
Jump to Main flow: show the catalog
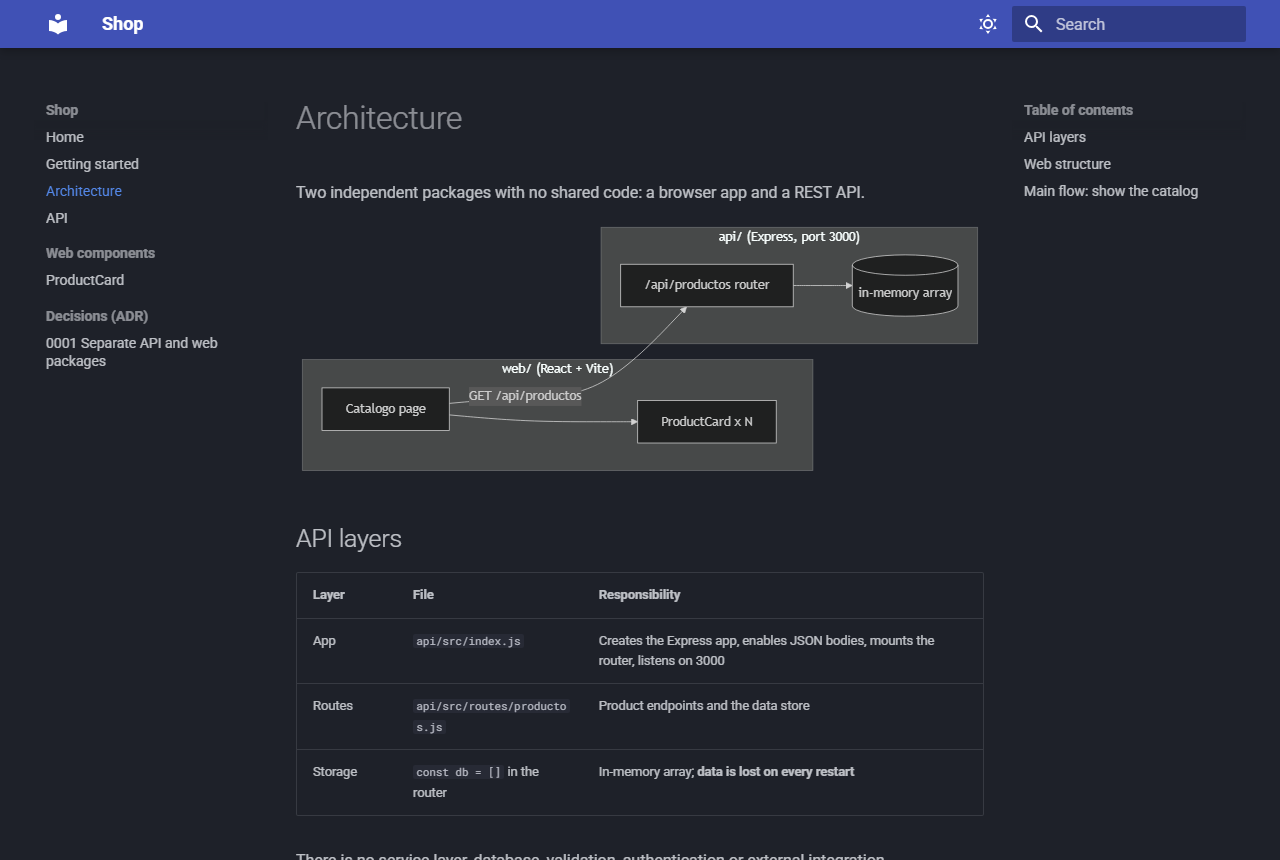[1111, 191]
